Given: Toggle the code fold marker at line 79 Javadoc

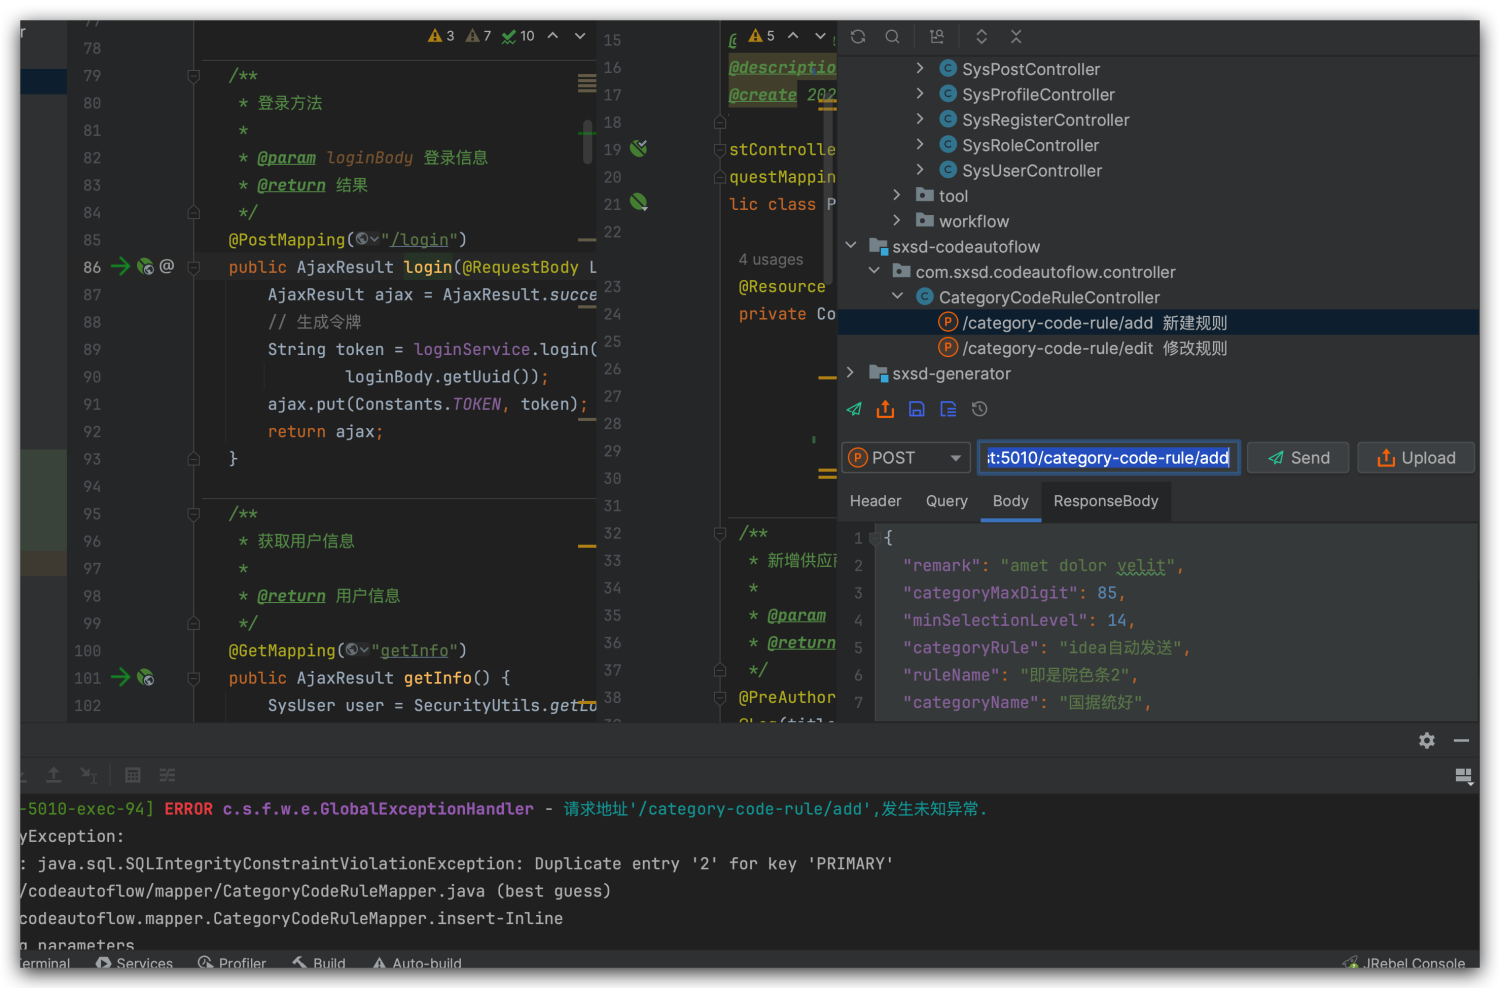Looking at the screenshot, I should [x=194, y=76].
